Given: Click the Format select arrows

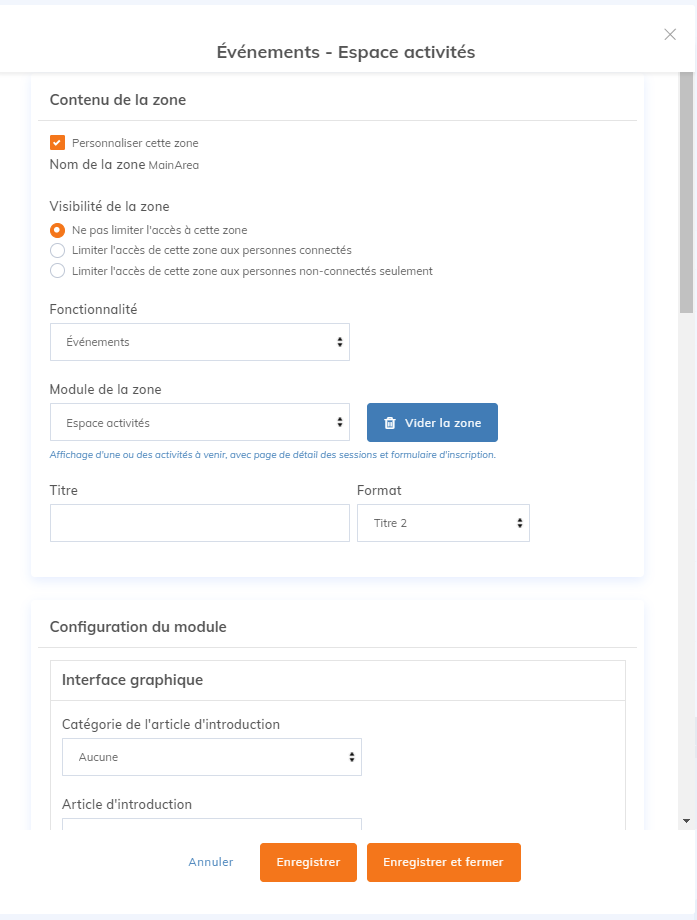Looking at the screenshot, I should tap(520, 523).
